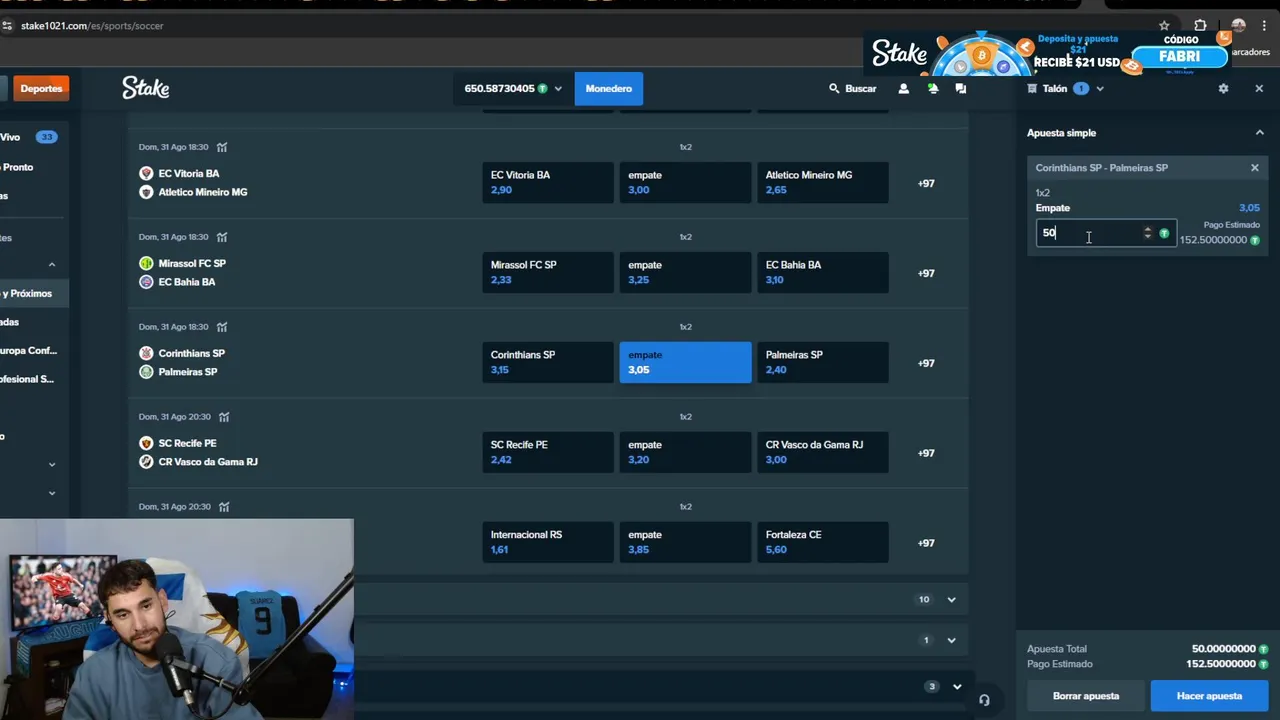Toggle the selected empate 3,05 odds
Viewport: 1280px width, 720px height.
pos(685,362)
